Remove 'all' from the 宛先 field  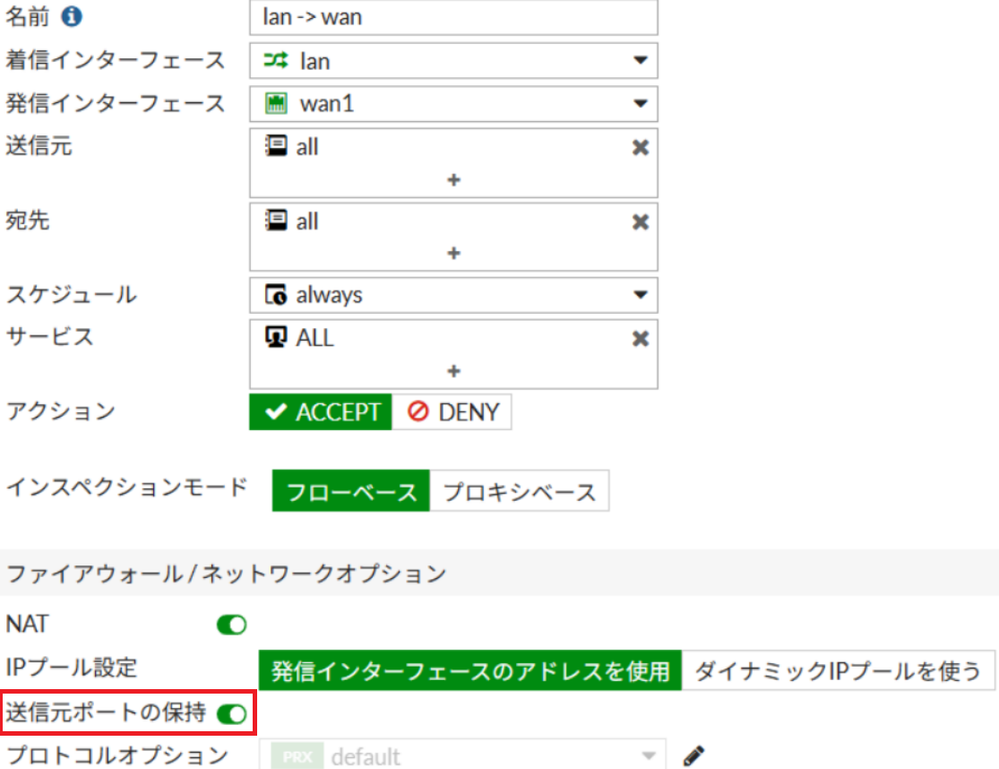640,221
